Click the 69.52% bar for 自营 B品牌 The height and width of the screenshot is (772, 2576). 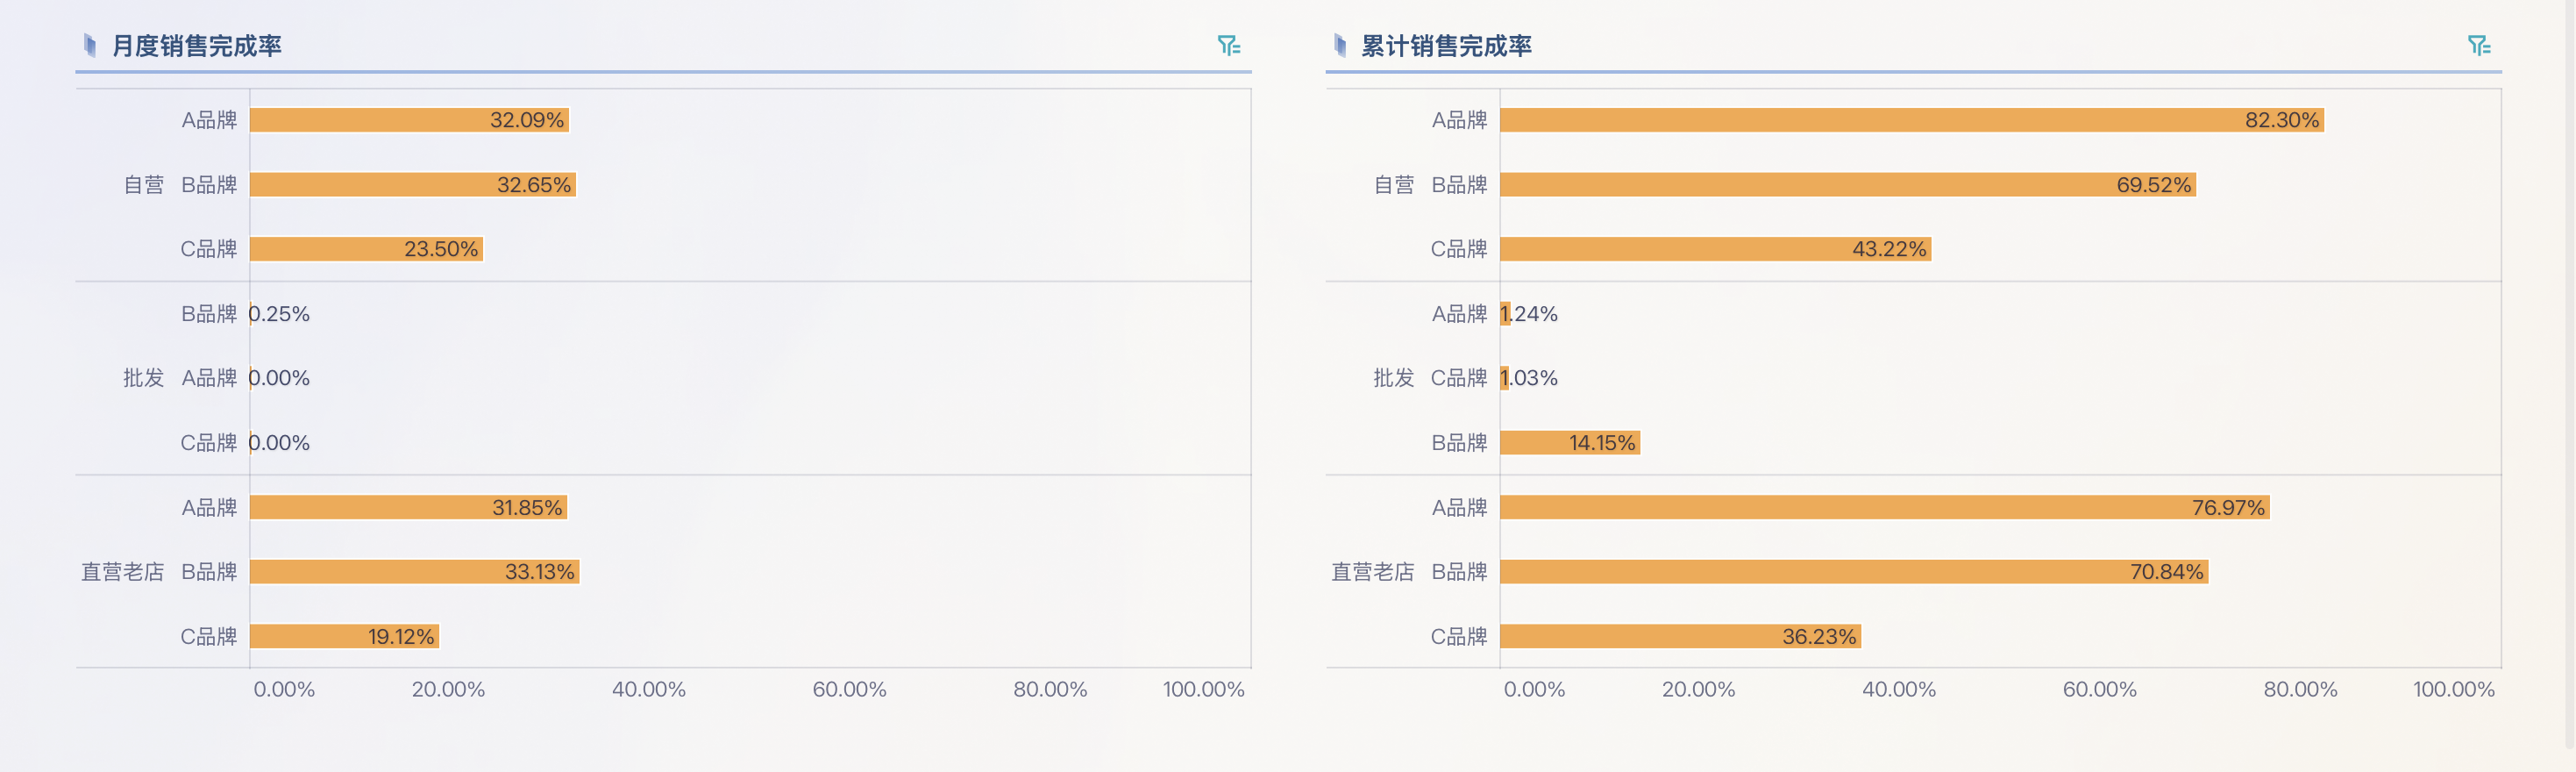[1848, 185]
